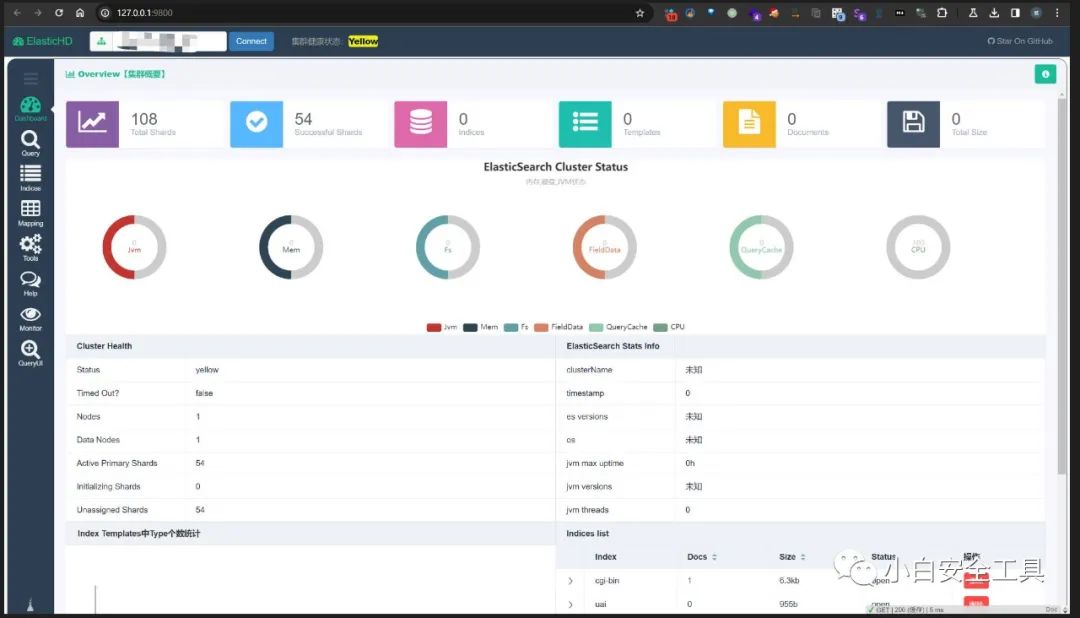This screenshot has height=618, width=1080.
Task: Reload the page with the refresh icon
Action: pyautogui.click(x=59, y=13)
